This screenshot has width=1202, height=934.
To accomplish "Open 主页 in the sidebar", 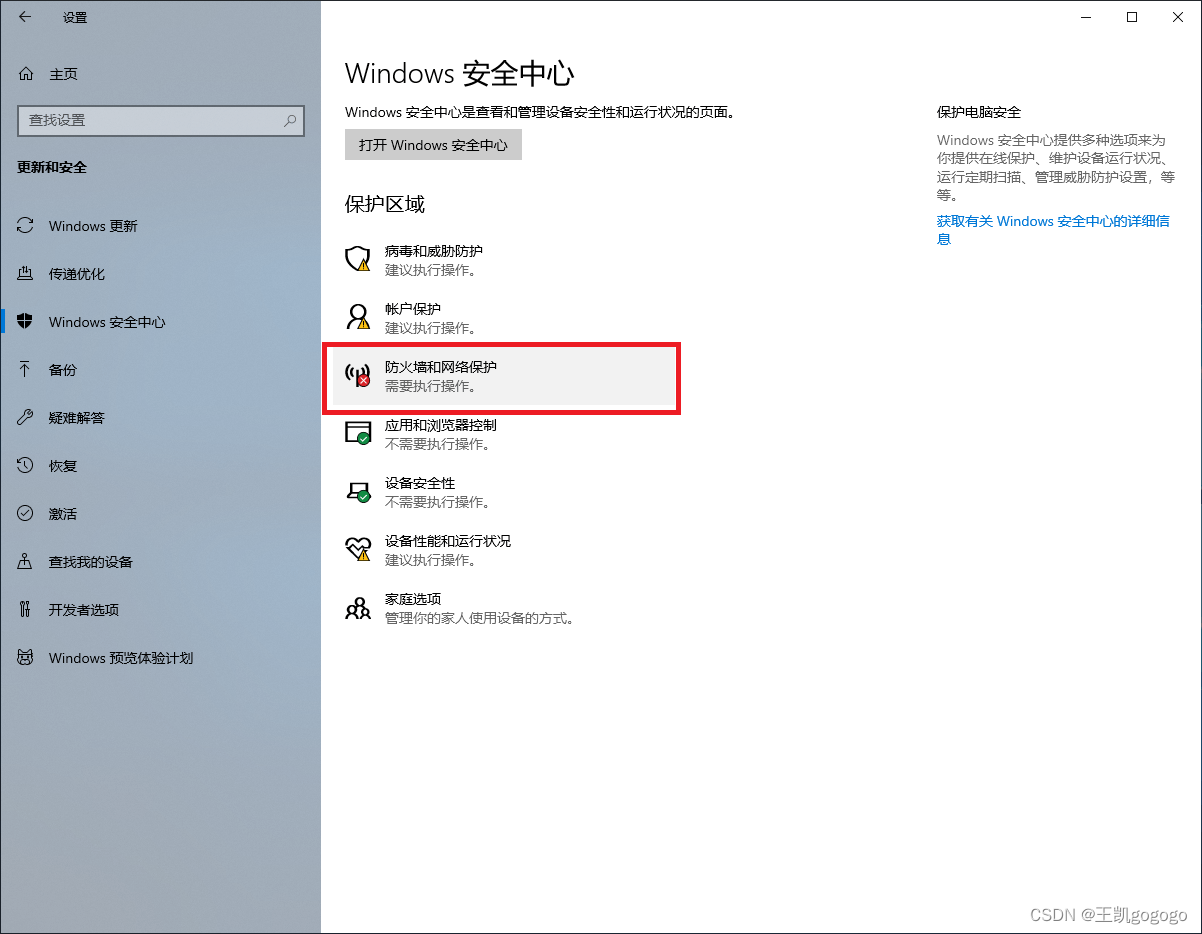I will (160, 74).
